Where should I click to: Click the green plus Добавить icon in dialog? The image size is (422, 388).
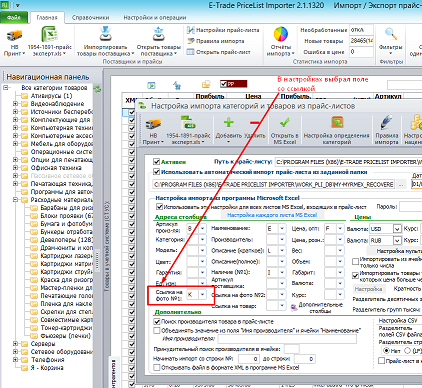pyautogui.click(x=229, y=123)
